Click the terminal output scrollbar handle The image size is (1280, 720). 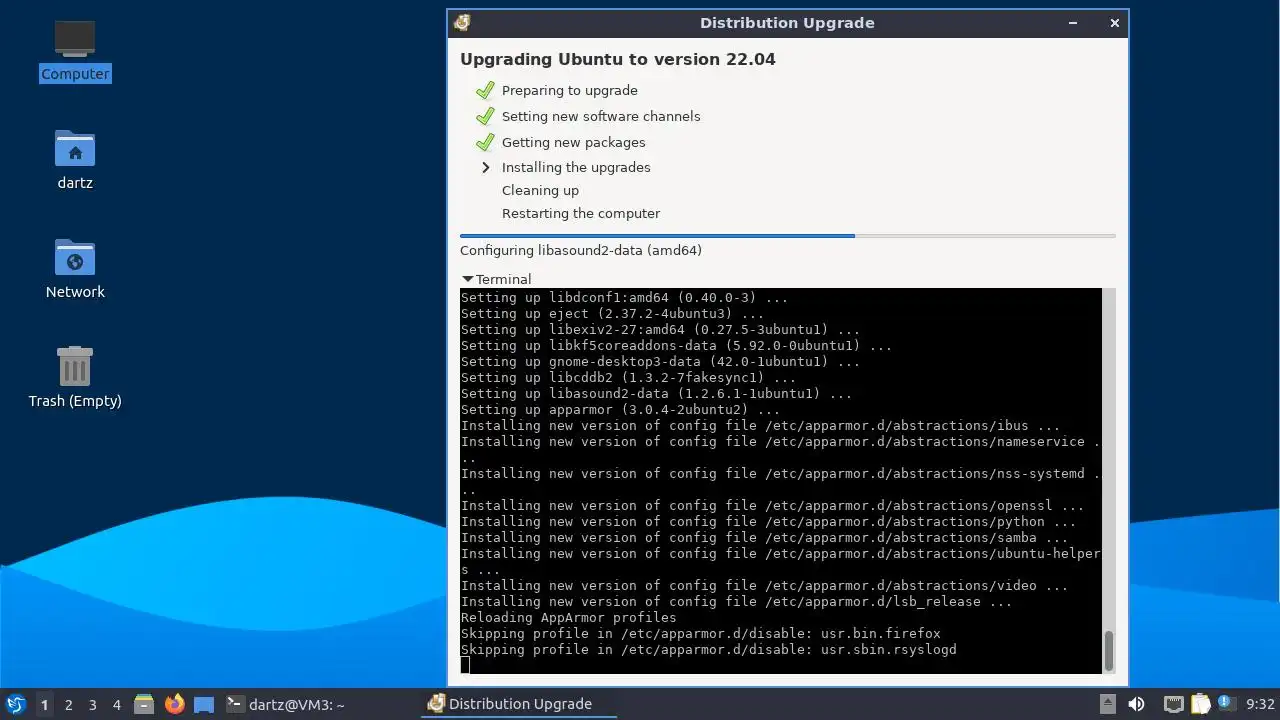(1108, 651)
